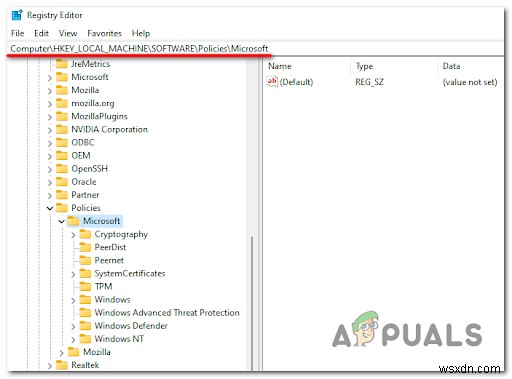
Task: Select the Partner key
Action: (x=85, y=195)
